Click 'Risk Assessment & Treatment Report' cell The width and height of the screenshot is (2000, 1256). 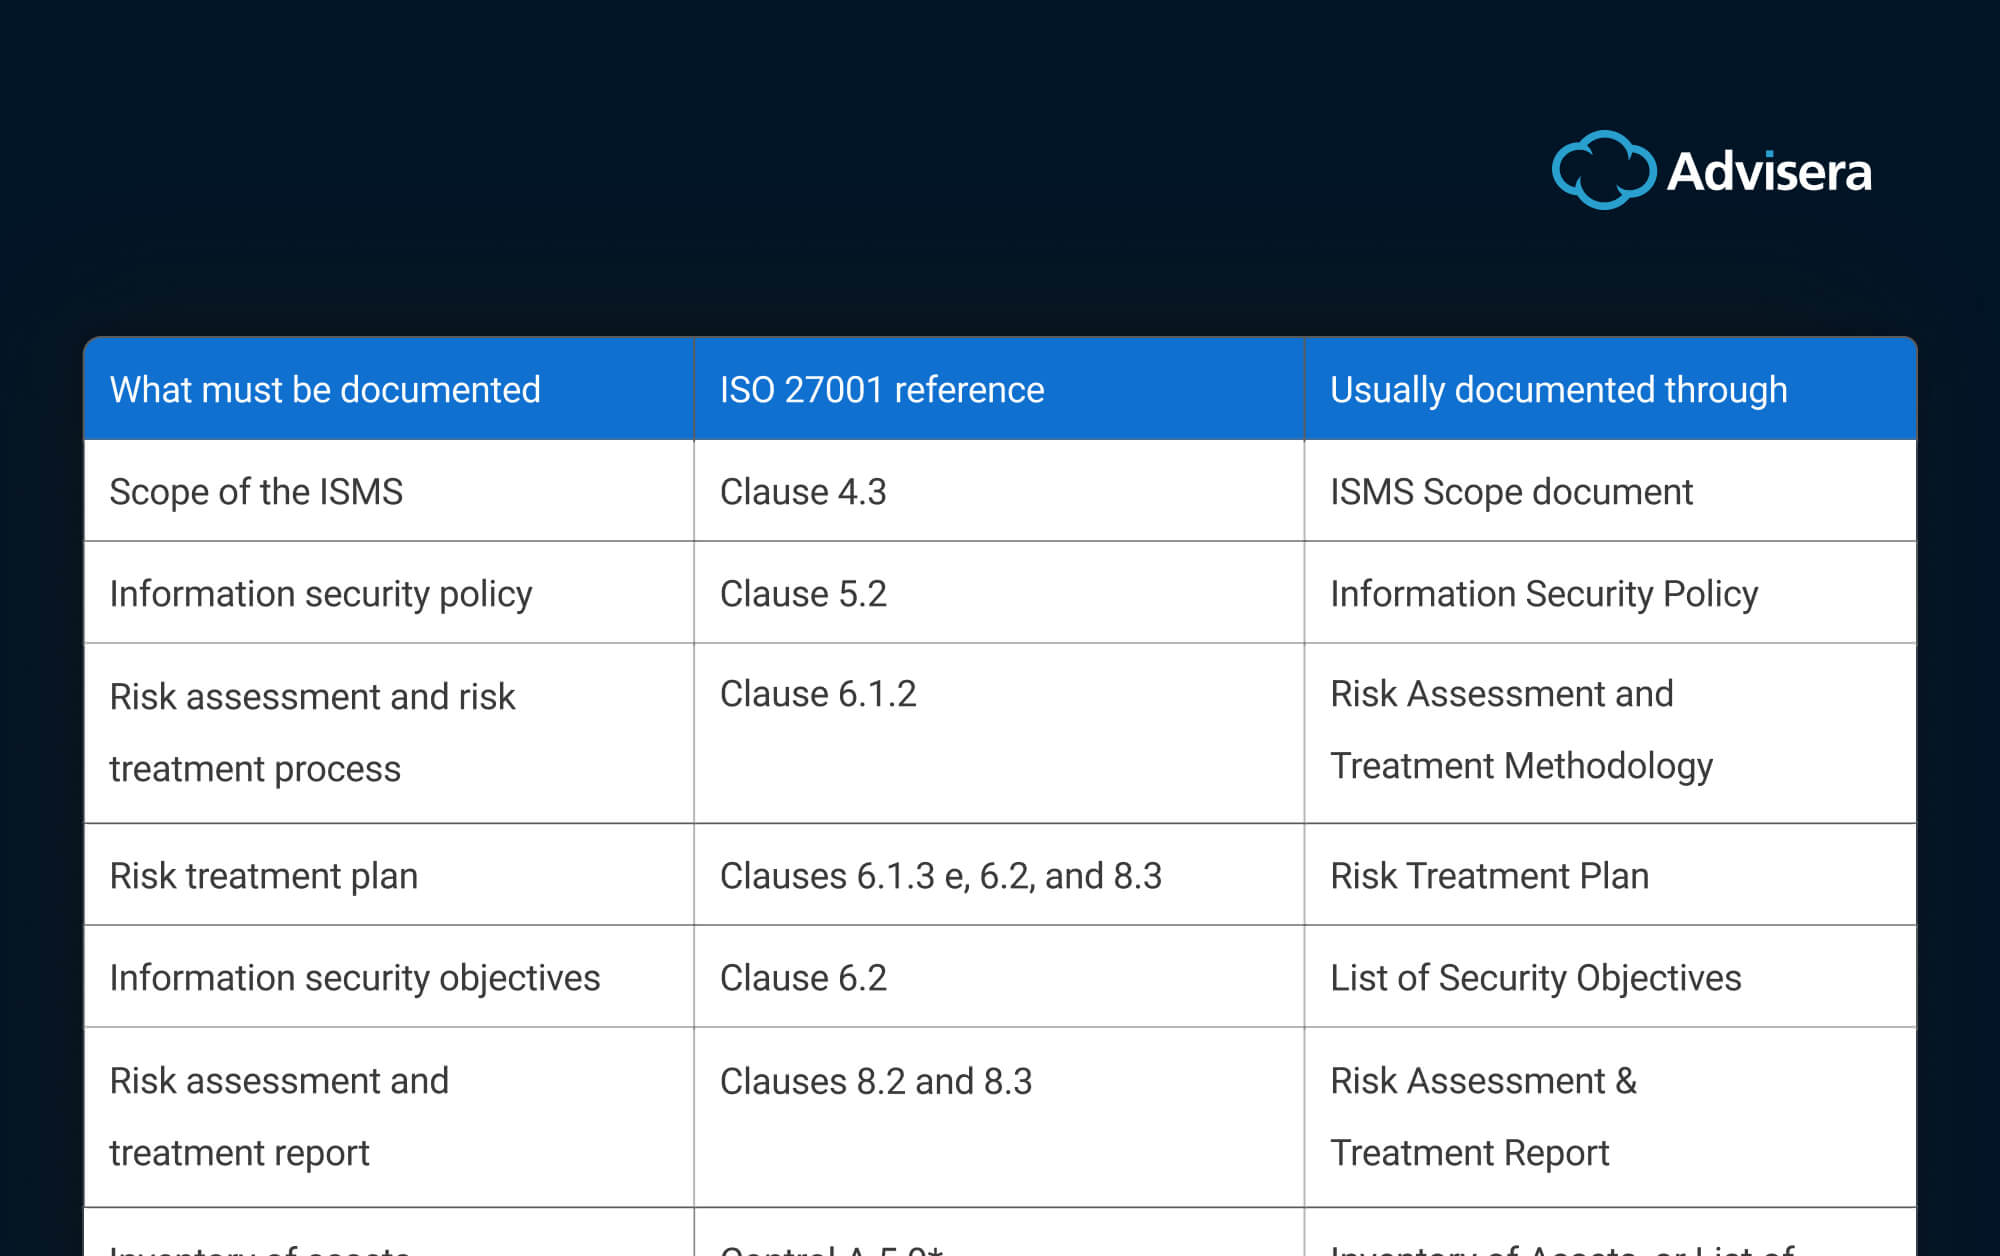coord(1610,1117)
